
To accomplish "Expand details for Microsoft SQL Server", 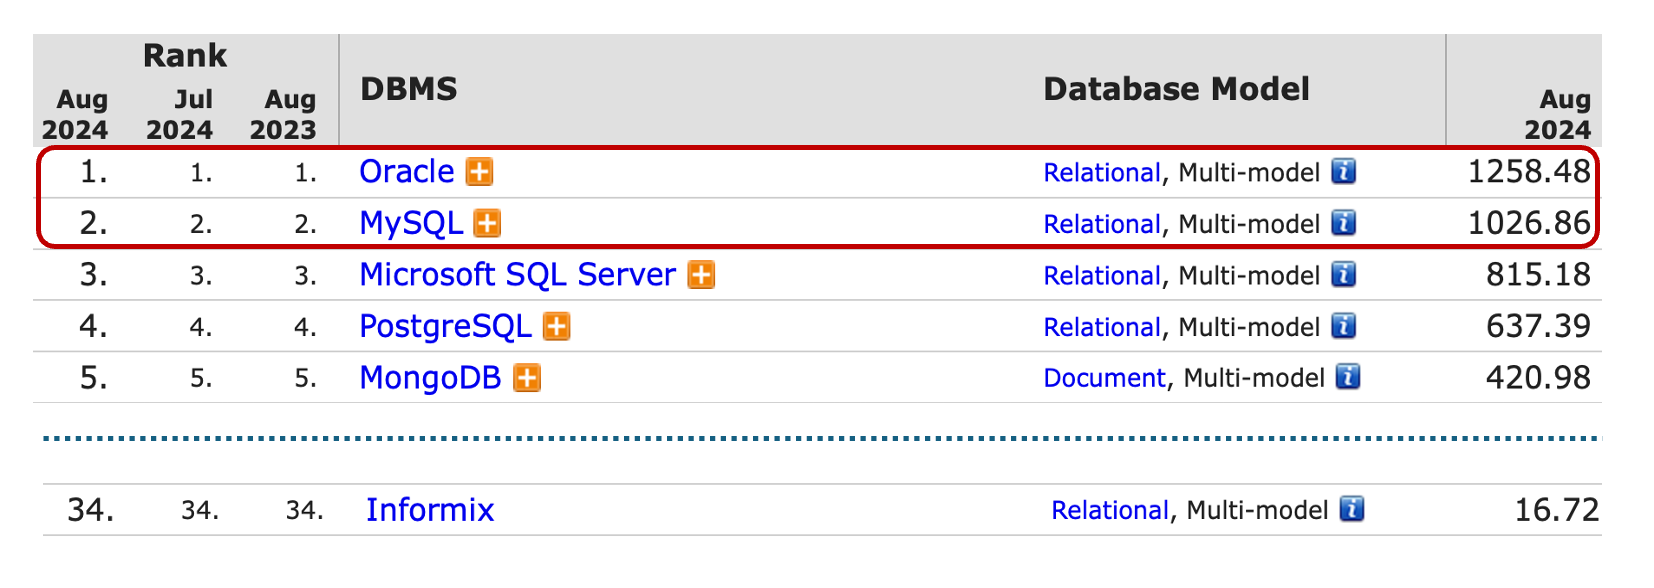I will (x=701, y=275).
